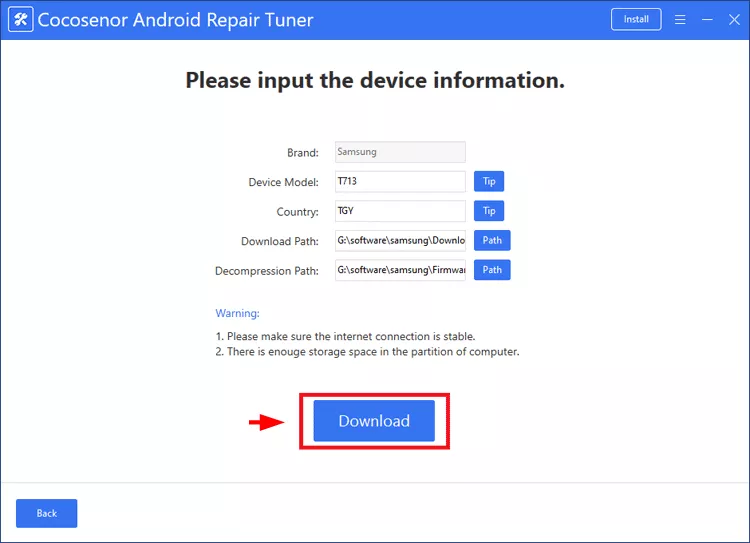Image resolution: width=750 pixels, height=543 pixels.
Task: Click the Install button in title bar
Action: [x=636, y=20]
